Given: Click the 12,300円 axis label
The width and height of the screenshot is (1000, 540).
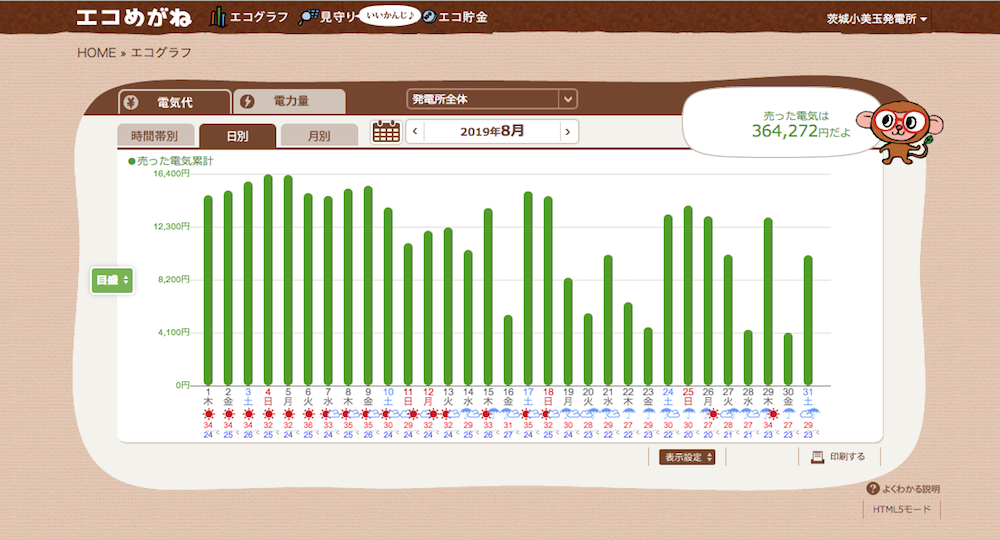Looking at the screenshot, I should [172, 226].
